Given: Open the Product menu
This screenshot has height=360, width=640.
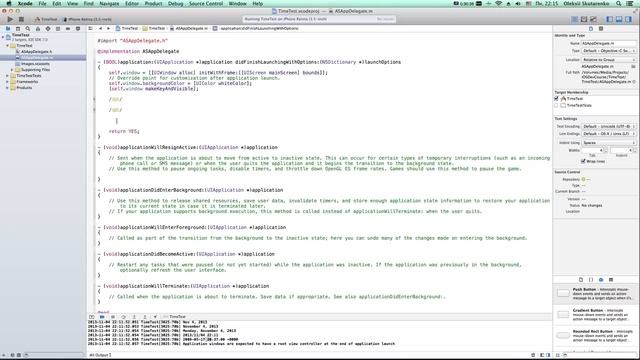Looking at the screenshot, I should [x=153, y=3].
